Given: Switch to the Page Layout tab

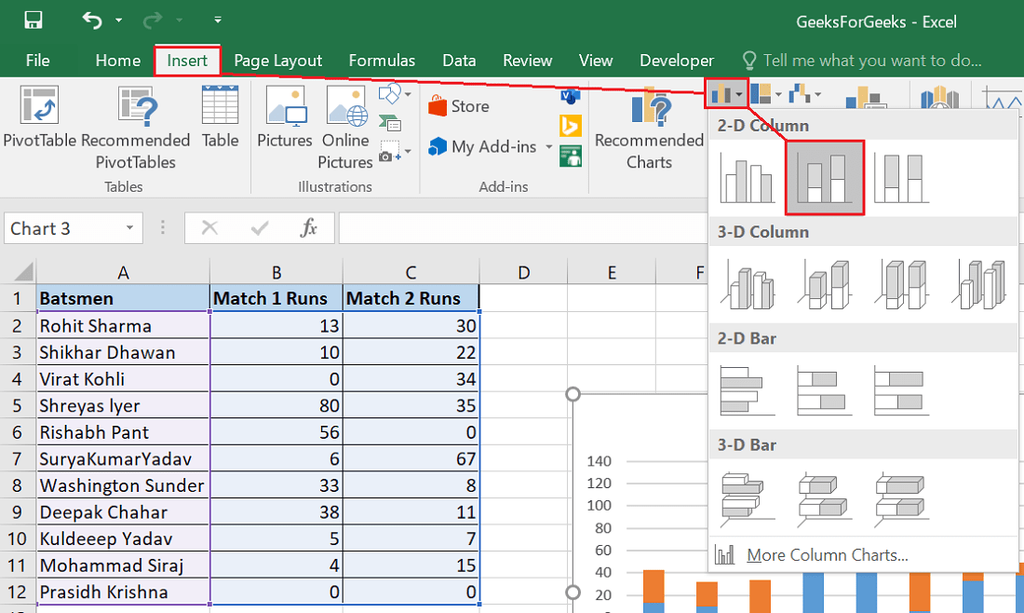Looking at the screenshot, I should (278, 61).
